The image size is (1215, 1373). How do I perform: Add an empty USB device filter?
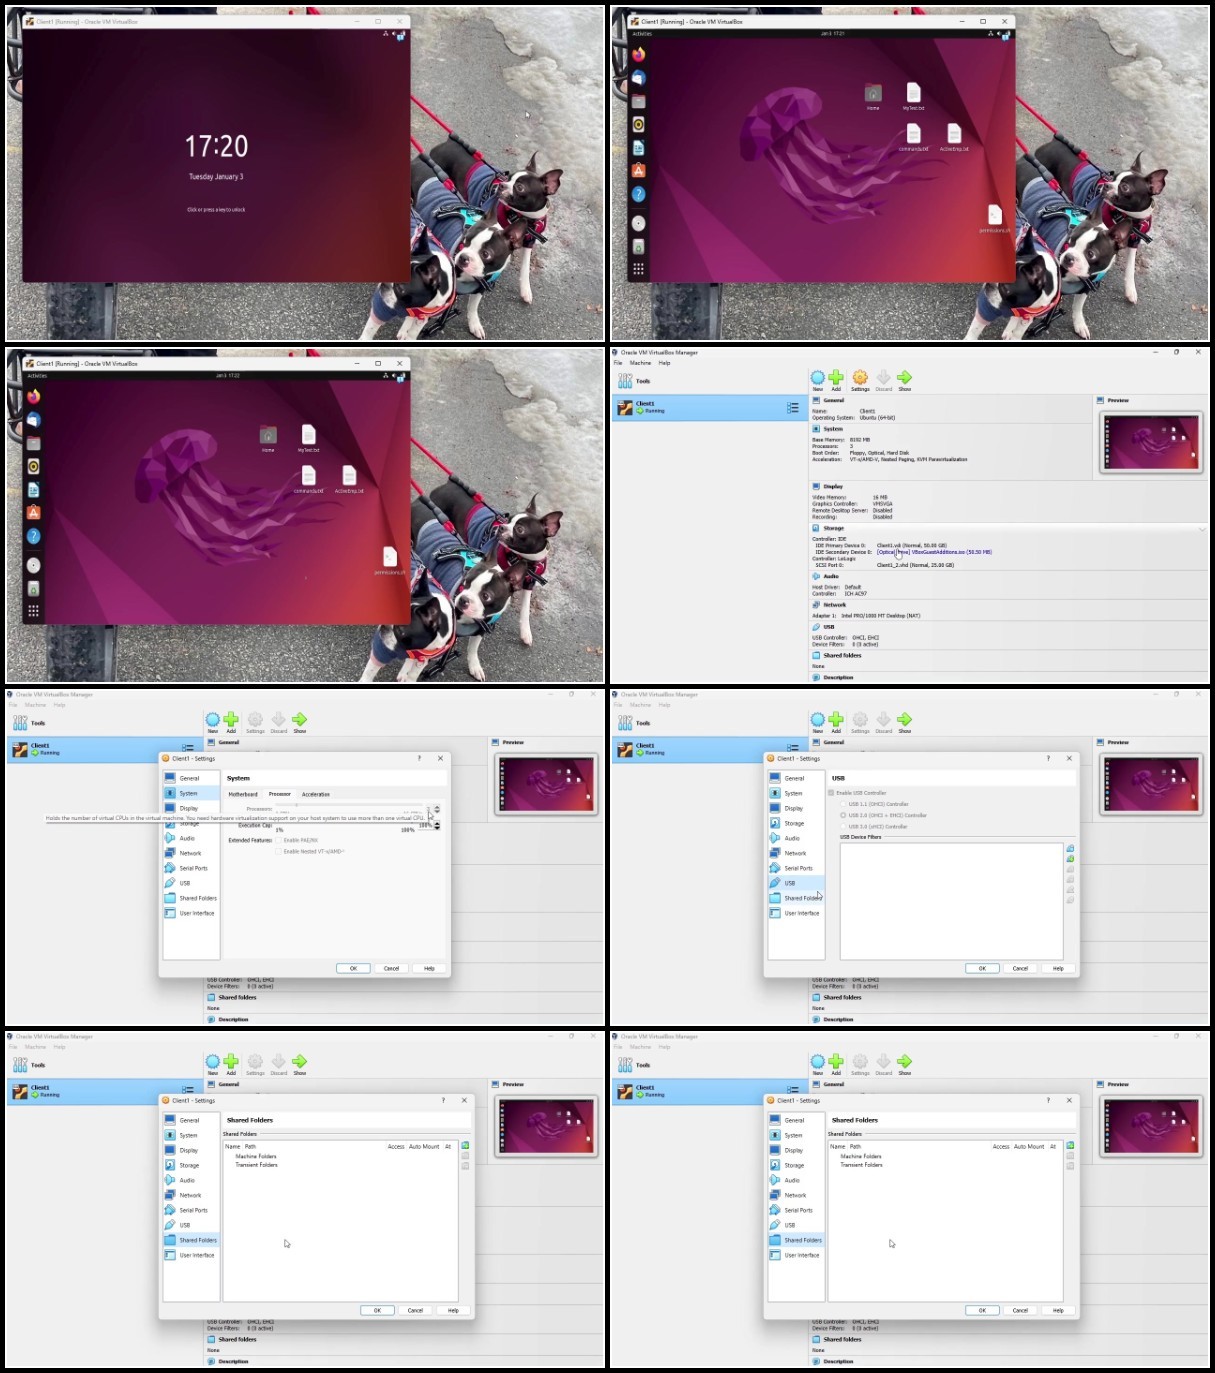click(x=1070, y=848)
